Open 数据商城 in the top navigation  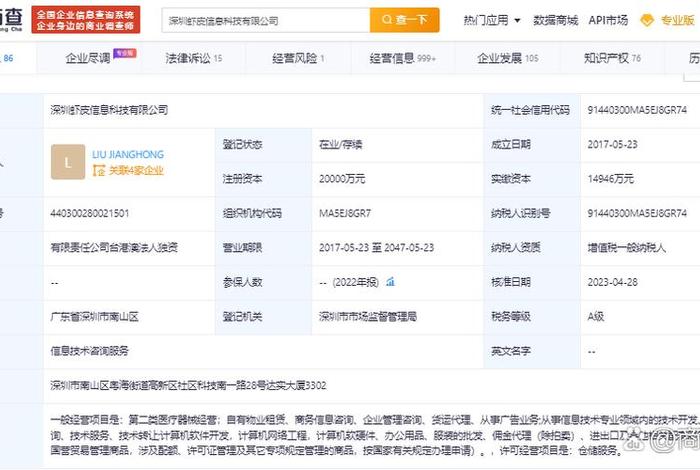click(x=555, y=20)
